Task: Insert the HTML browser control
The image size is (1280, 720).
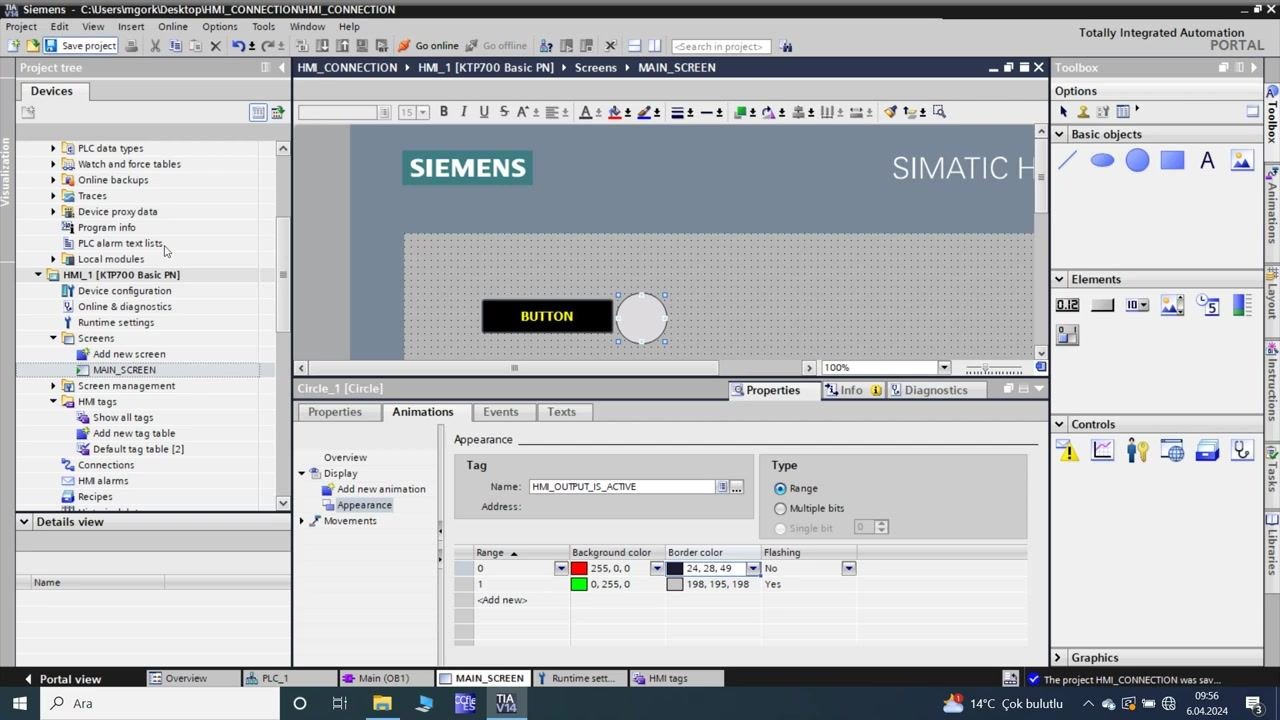Action: pos(1172,451)
